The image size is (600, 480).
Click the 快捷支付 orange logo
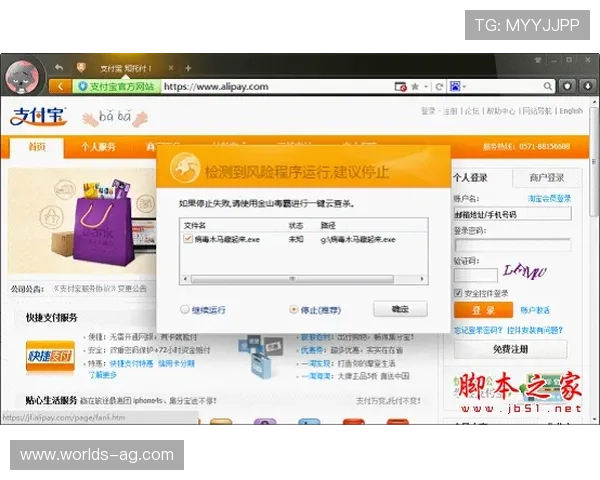(x=50, y=356)
